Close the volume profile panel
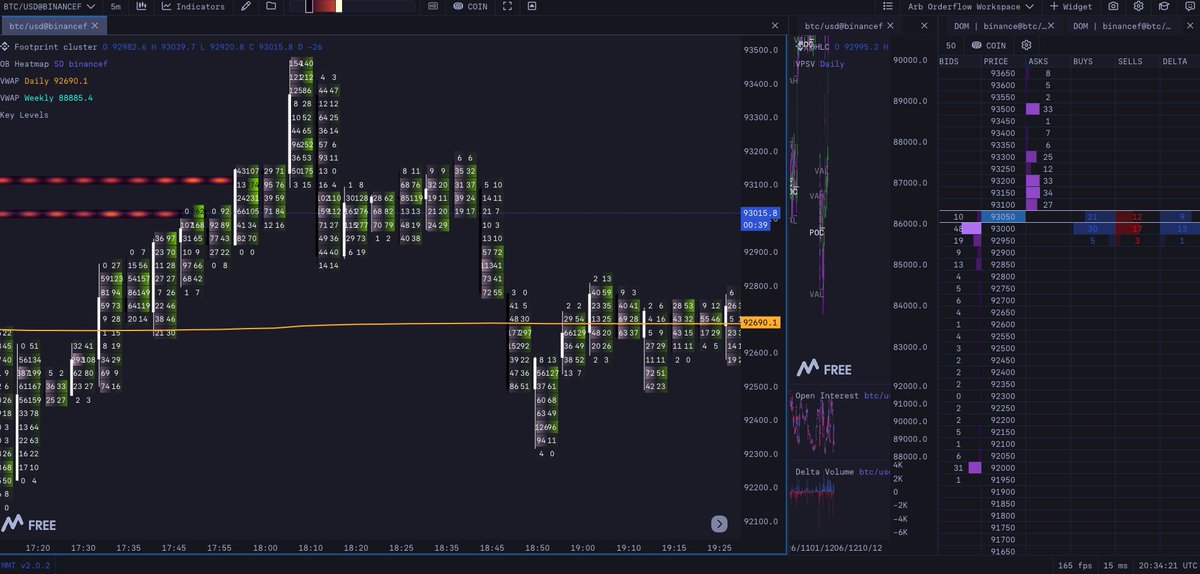Image resolution: width=1200 pixels, height=574 pixels. [926, 24]
